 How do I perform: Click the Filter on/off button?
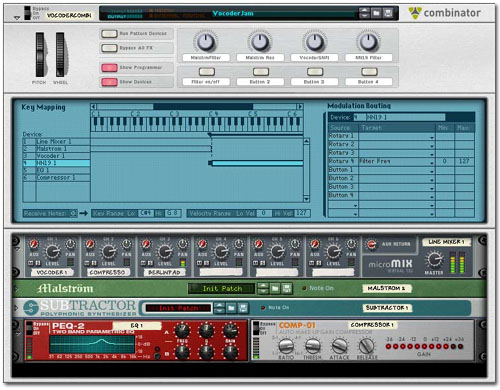click(206, 72)
